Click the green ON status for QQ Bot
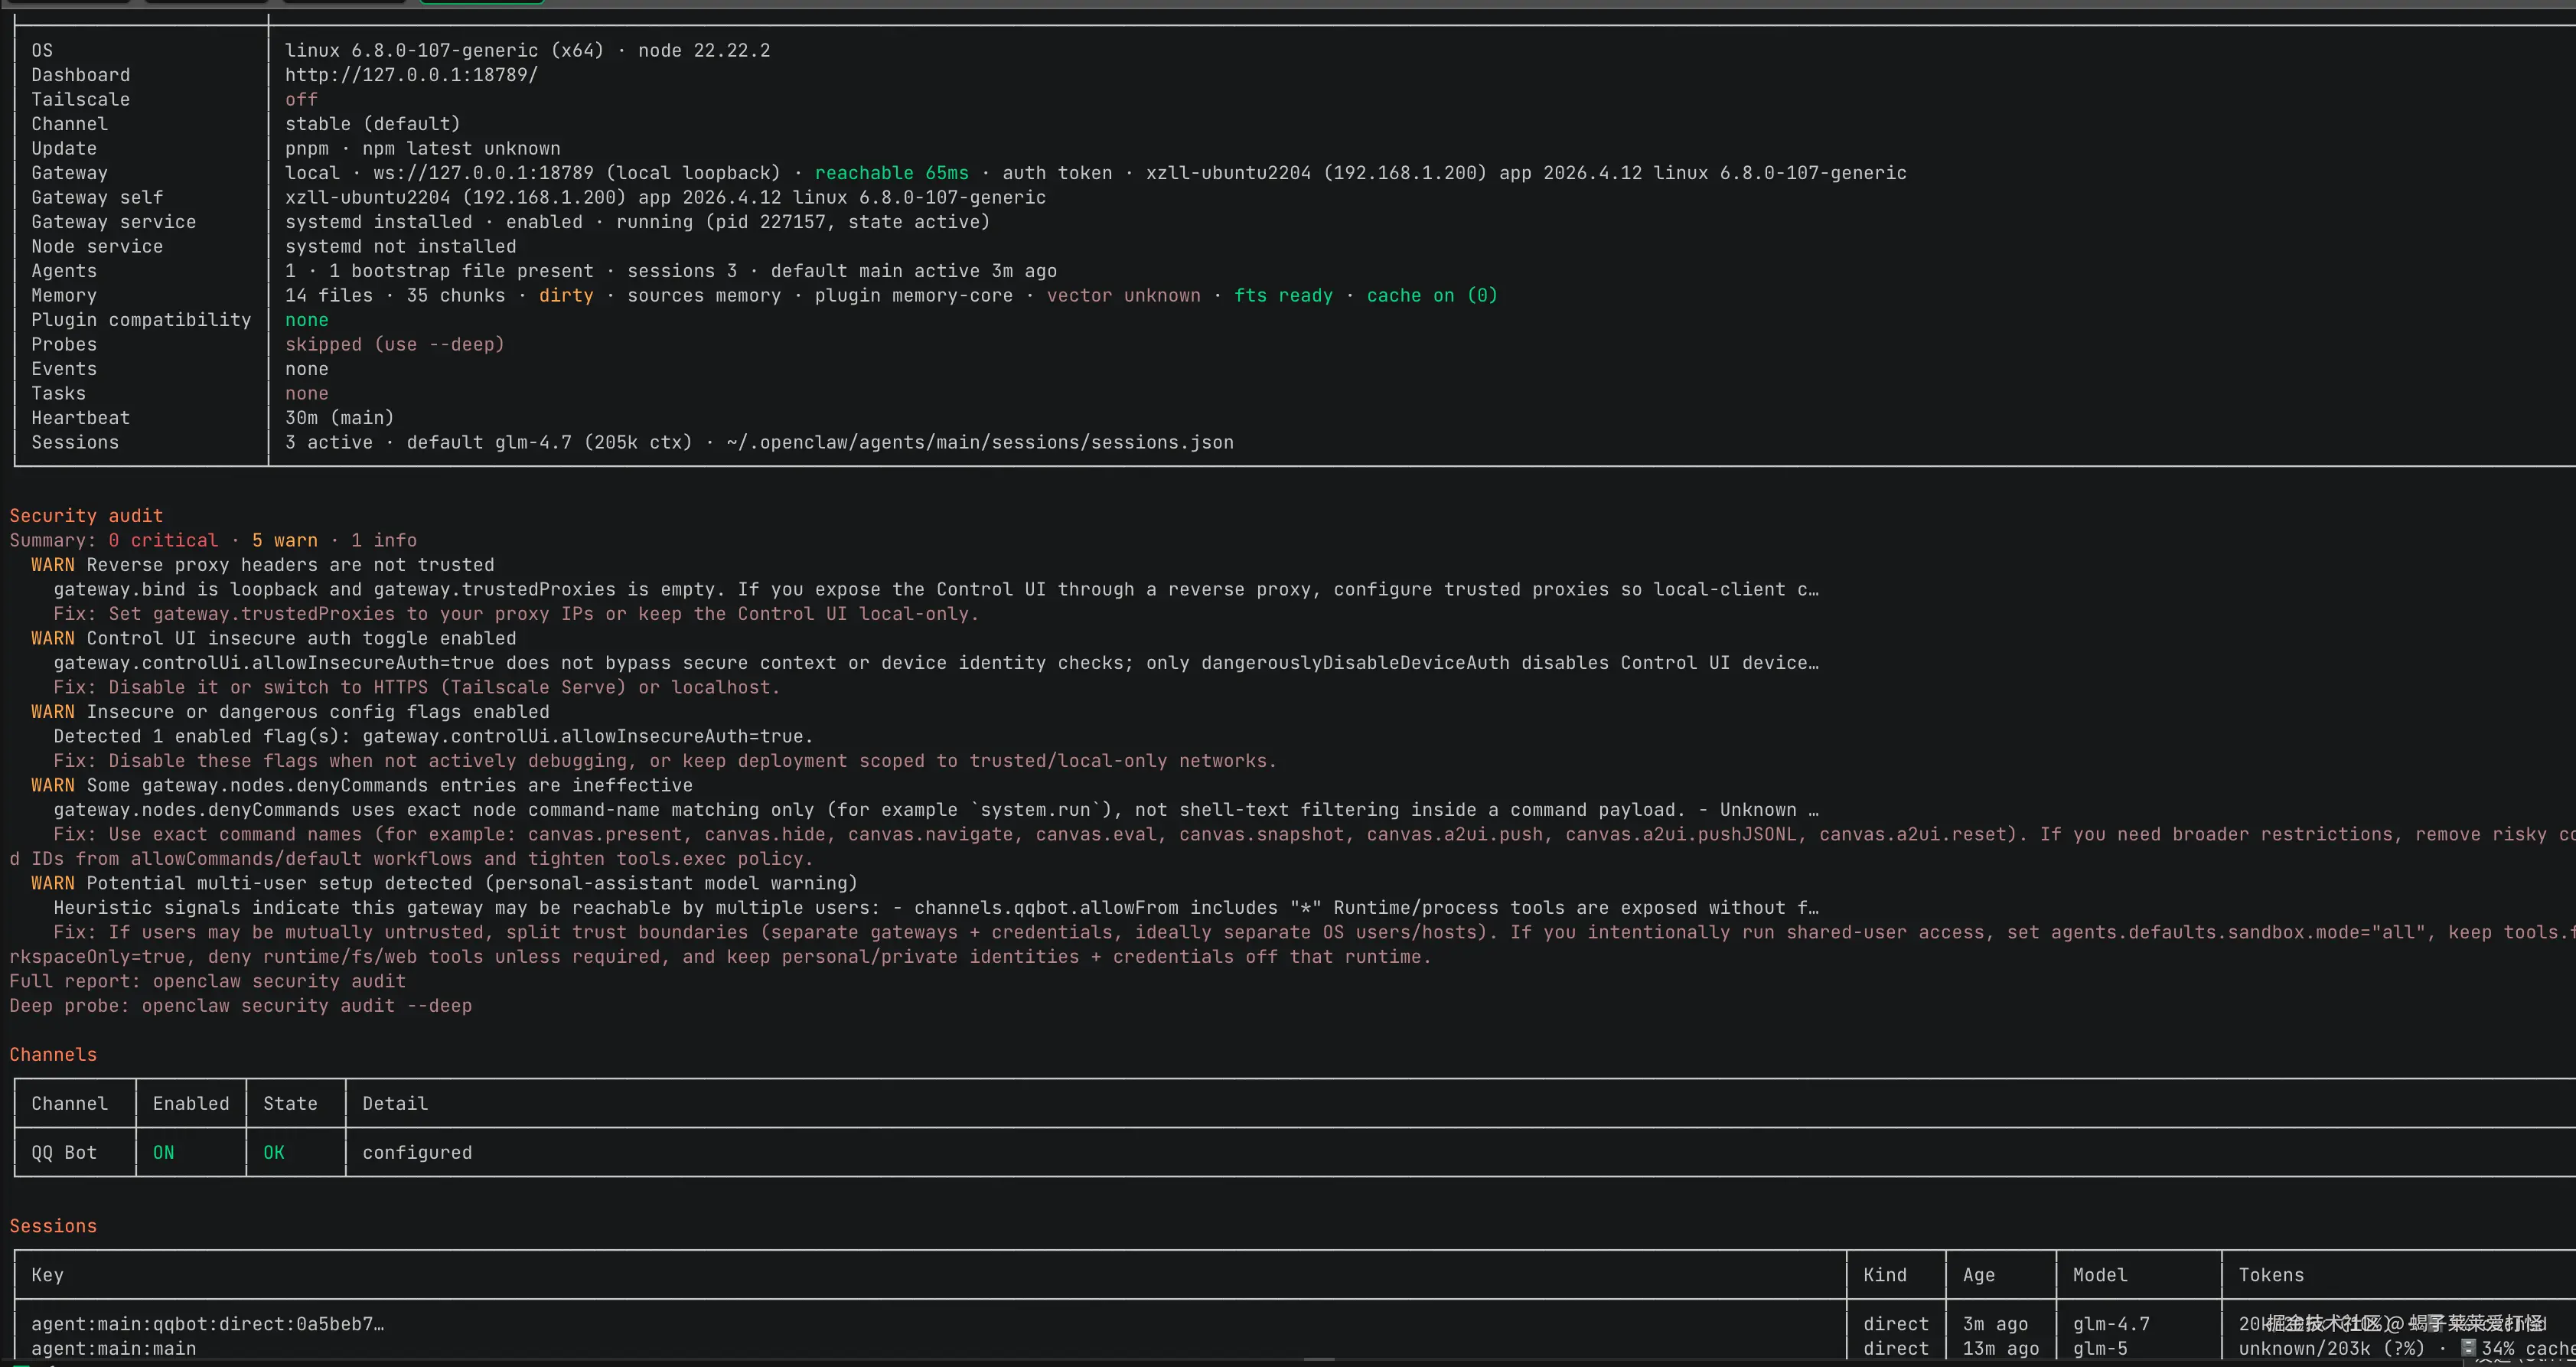 [163, 1152]
